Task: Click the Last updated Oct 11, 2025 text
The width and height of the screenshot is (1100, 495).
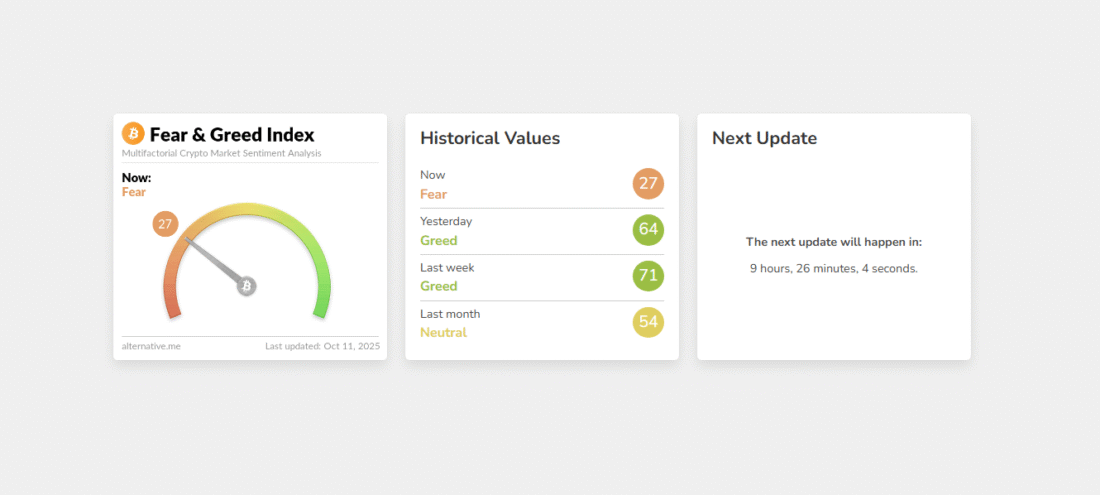Action: click(x=322, y=346)
